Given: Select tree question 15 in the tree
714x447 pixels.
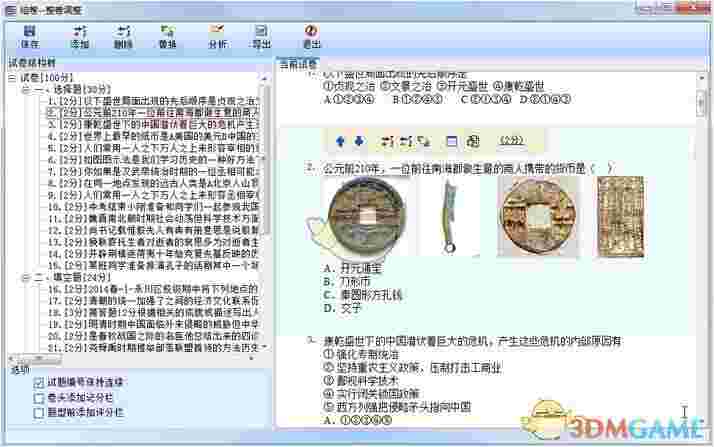Looking at the screenshot, I should (153, 265).
